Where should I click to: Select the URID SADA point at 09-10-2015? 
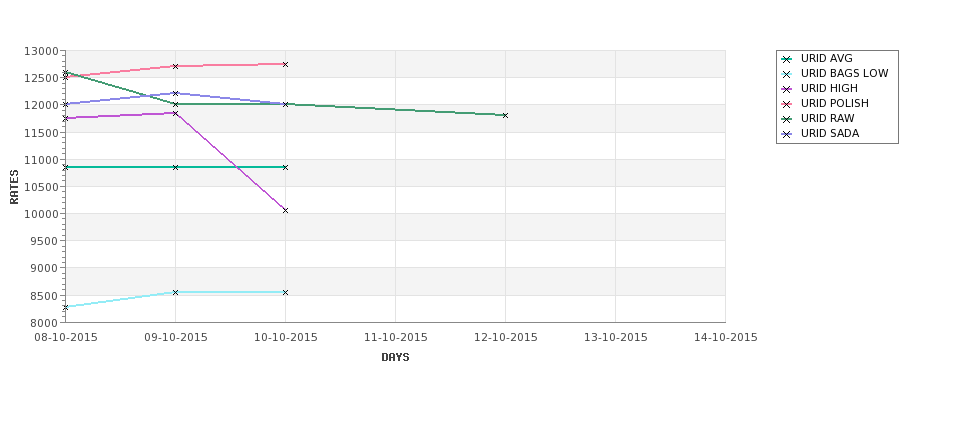(175, 93)
